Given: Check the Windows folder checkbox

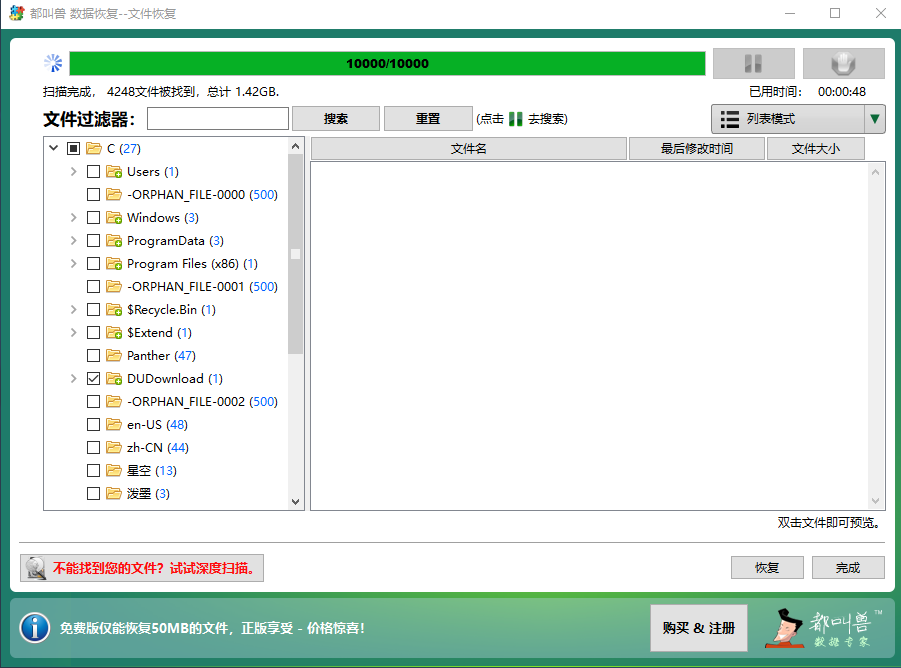Looking at the screenshot, I should (x=93, y=218).
